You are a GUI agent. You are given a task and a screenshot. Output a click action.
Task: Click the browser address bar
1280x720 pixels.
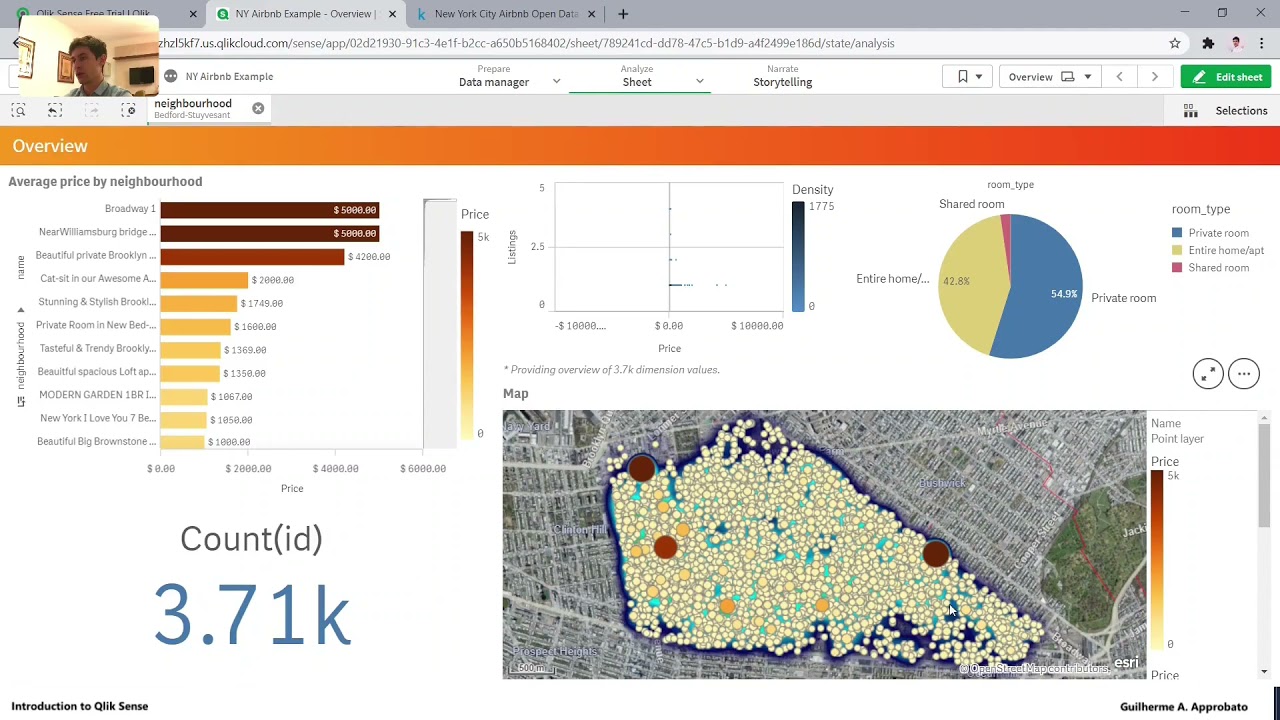660,43
